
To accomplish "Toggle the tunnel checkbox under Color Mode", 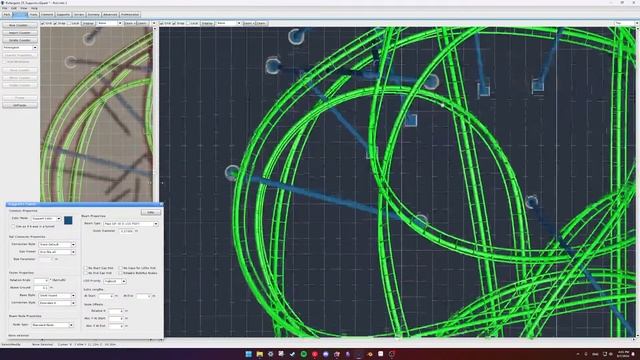I will [13, 226].
